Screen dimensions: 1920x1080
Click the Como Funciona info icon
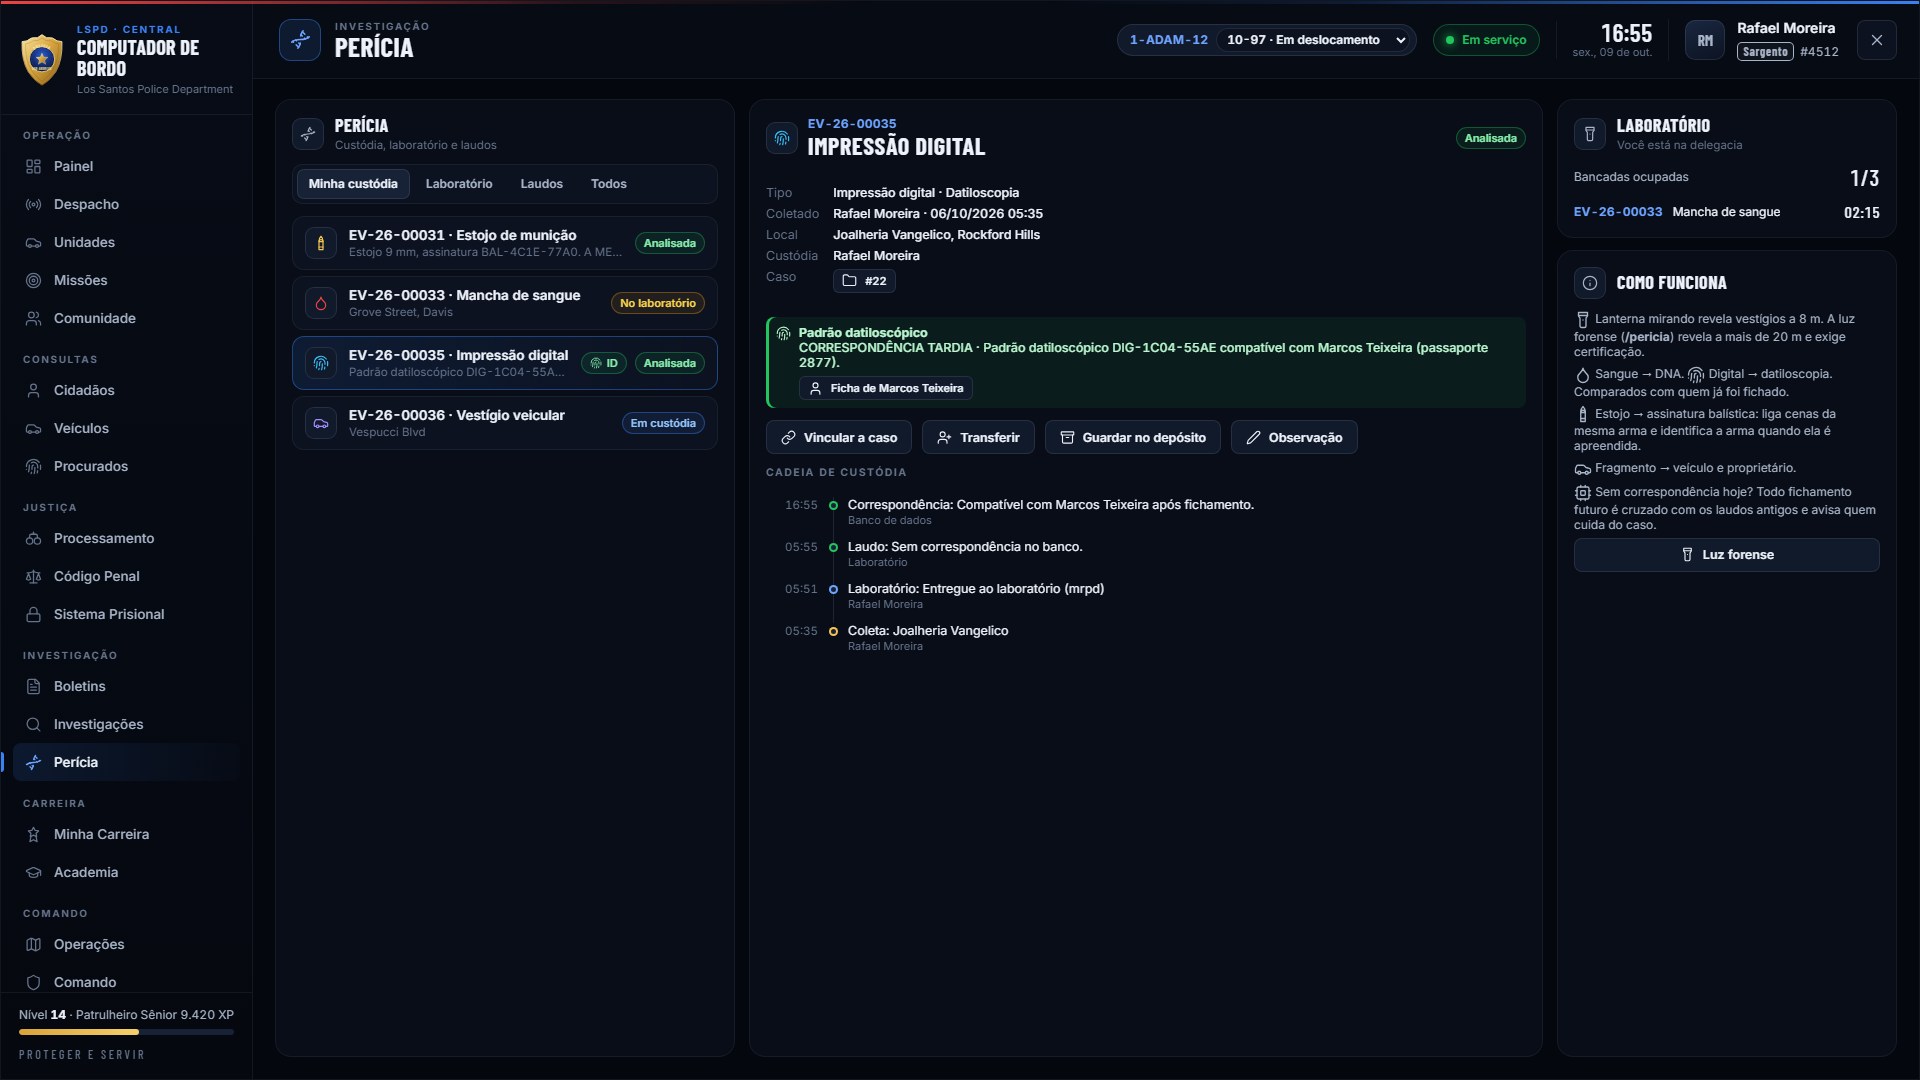click(x=1590, y=283)
